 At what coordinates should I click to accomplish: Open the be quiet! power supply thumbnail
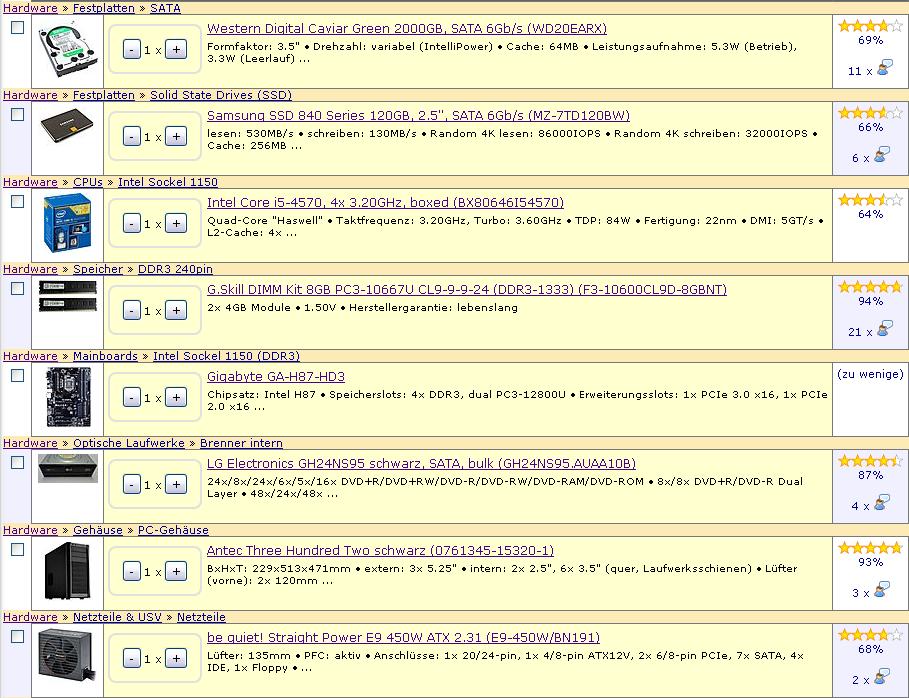pyautogui.click(x=67, y=655)
